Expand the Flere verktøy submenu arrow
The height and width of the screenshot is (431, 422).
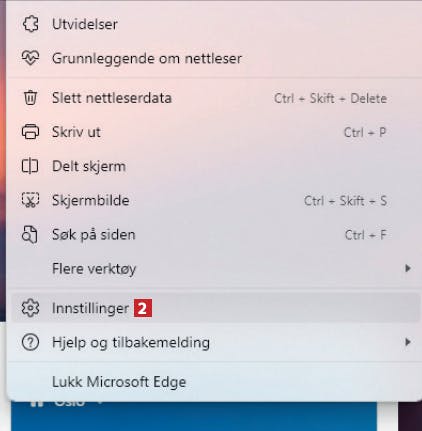click(407, 268)
